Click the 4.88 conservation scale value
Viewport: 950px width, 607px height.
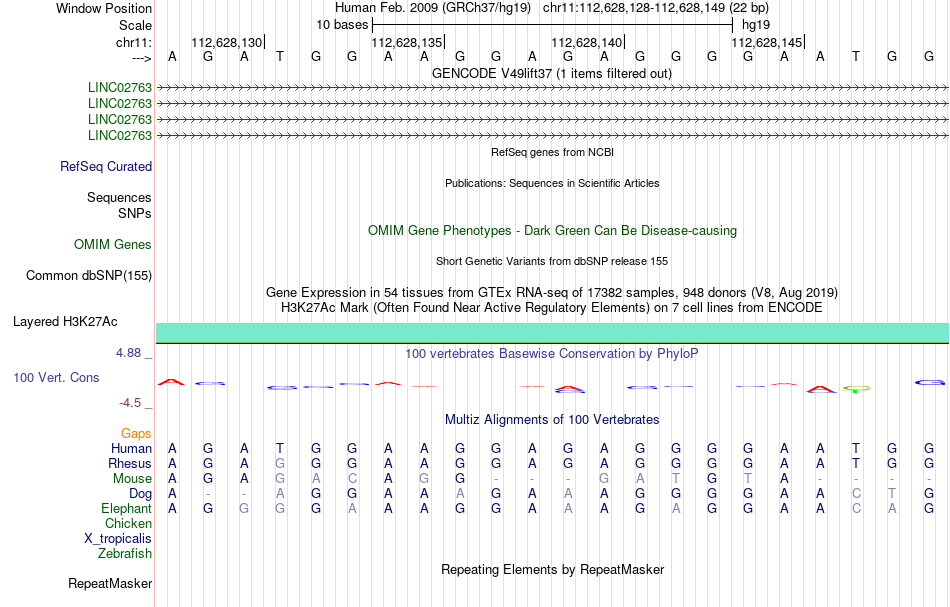pyautogui.click(x=128, y=353)
